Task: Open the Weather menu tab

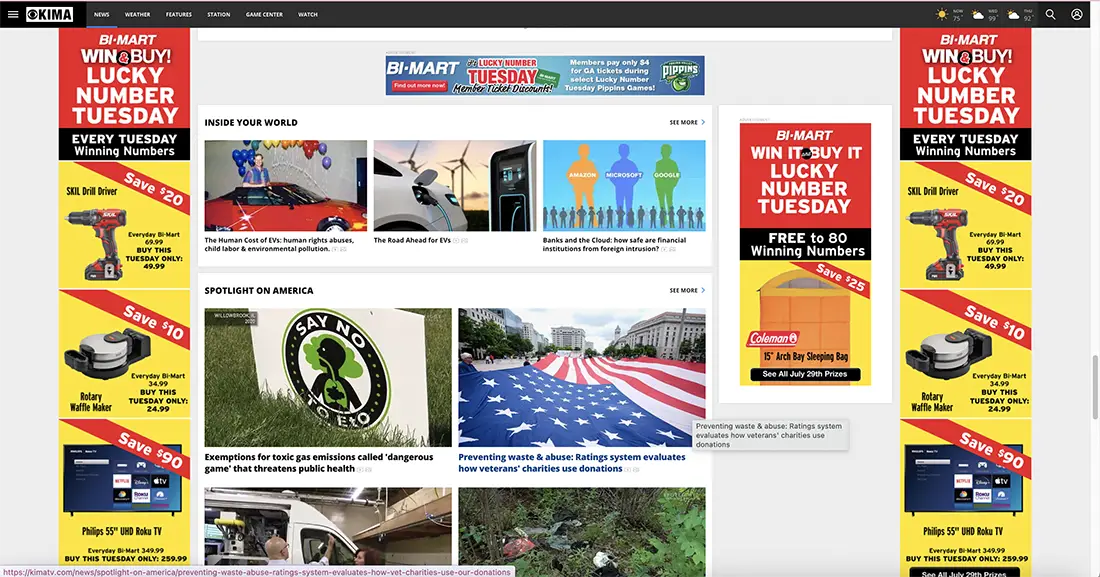Action: [138, 14]
